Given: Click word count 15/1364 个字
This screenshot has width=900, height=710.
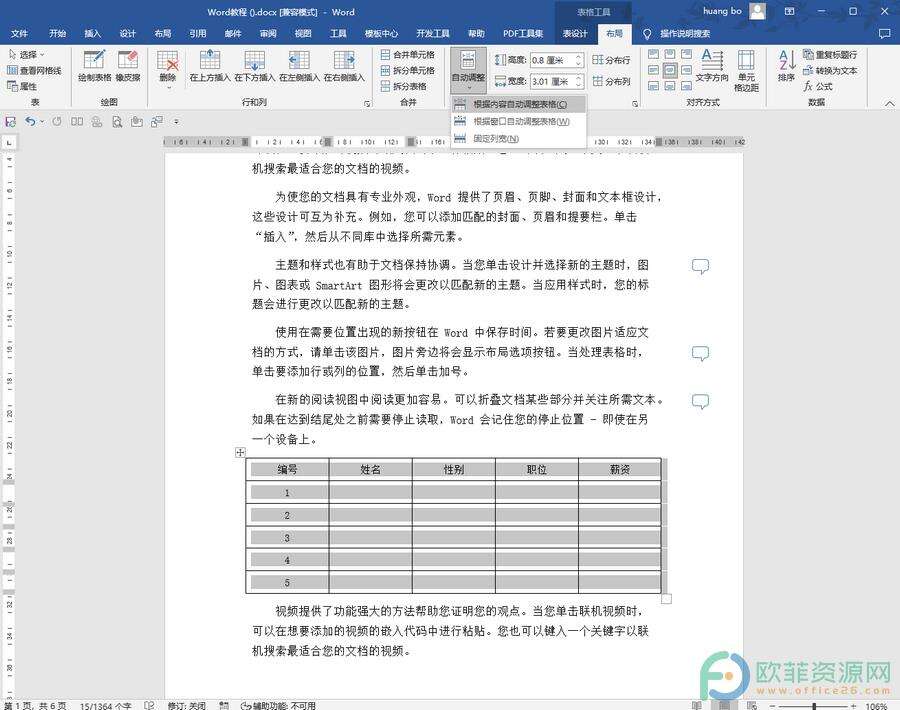Looking at the screenshot, I should click(106, 705).
